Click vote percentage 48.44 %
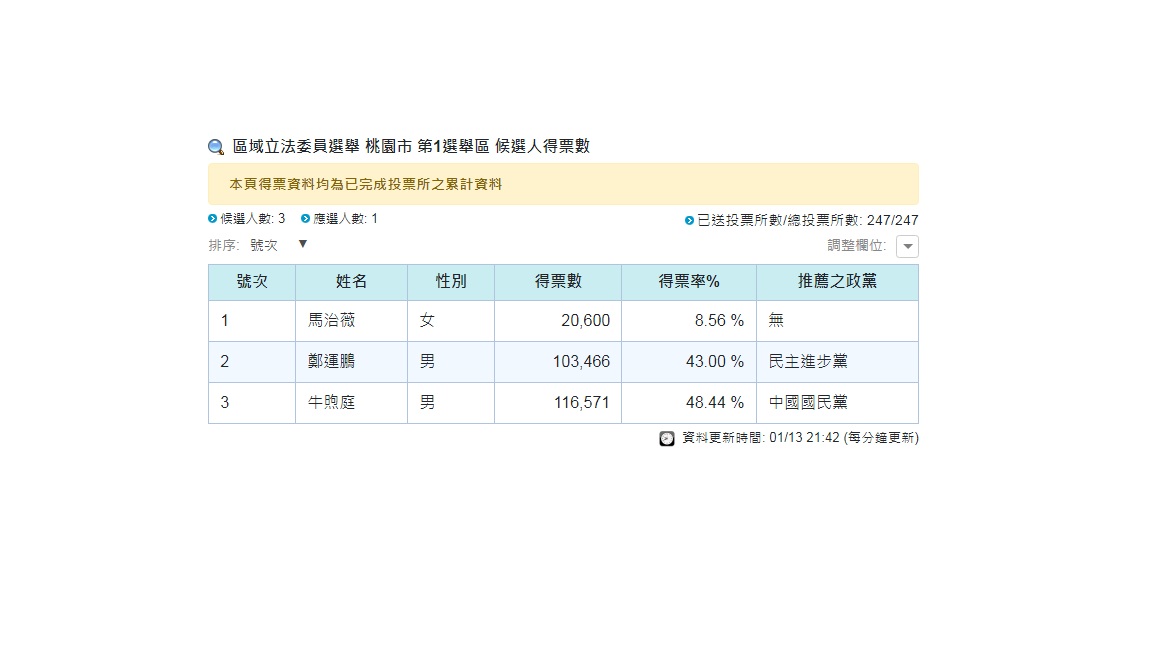 715,403
